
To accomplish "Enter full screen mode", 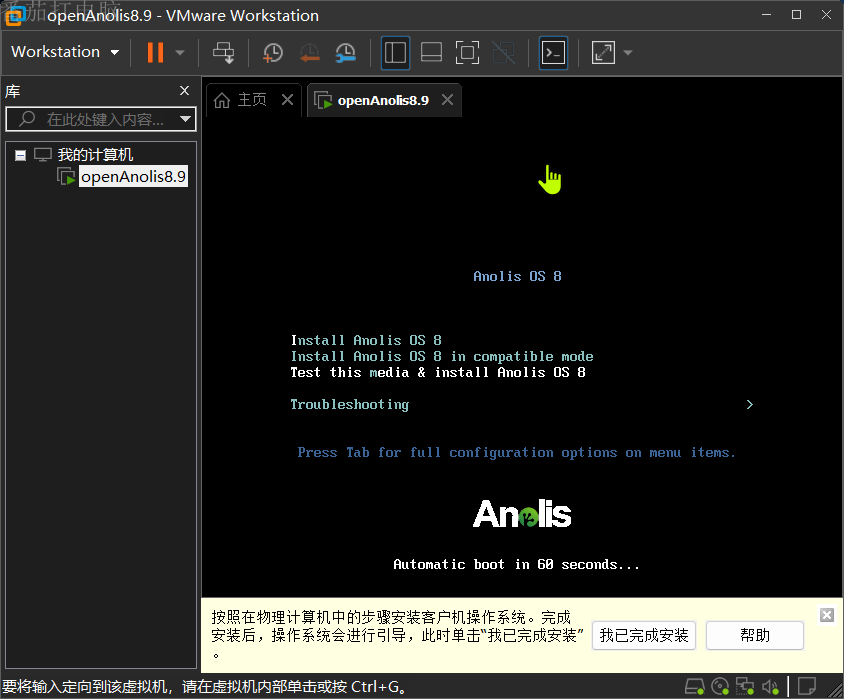I will (467, 53).
